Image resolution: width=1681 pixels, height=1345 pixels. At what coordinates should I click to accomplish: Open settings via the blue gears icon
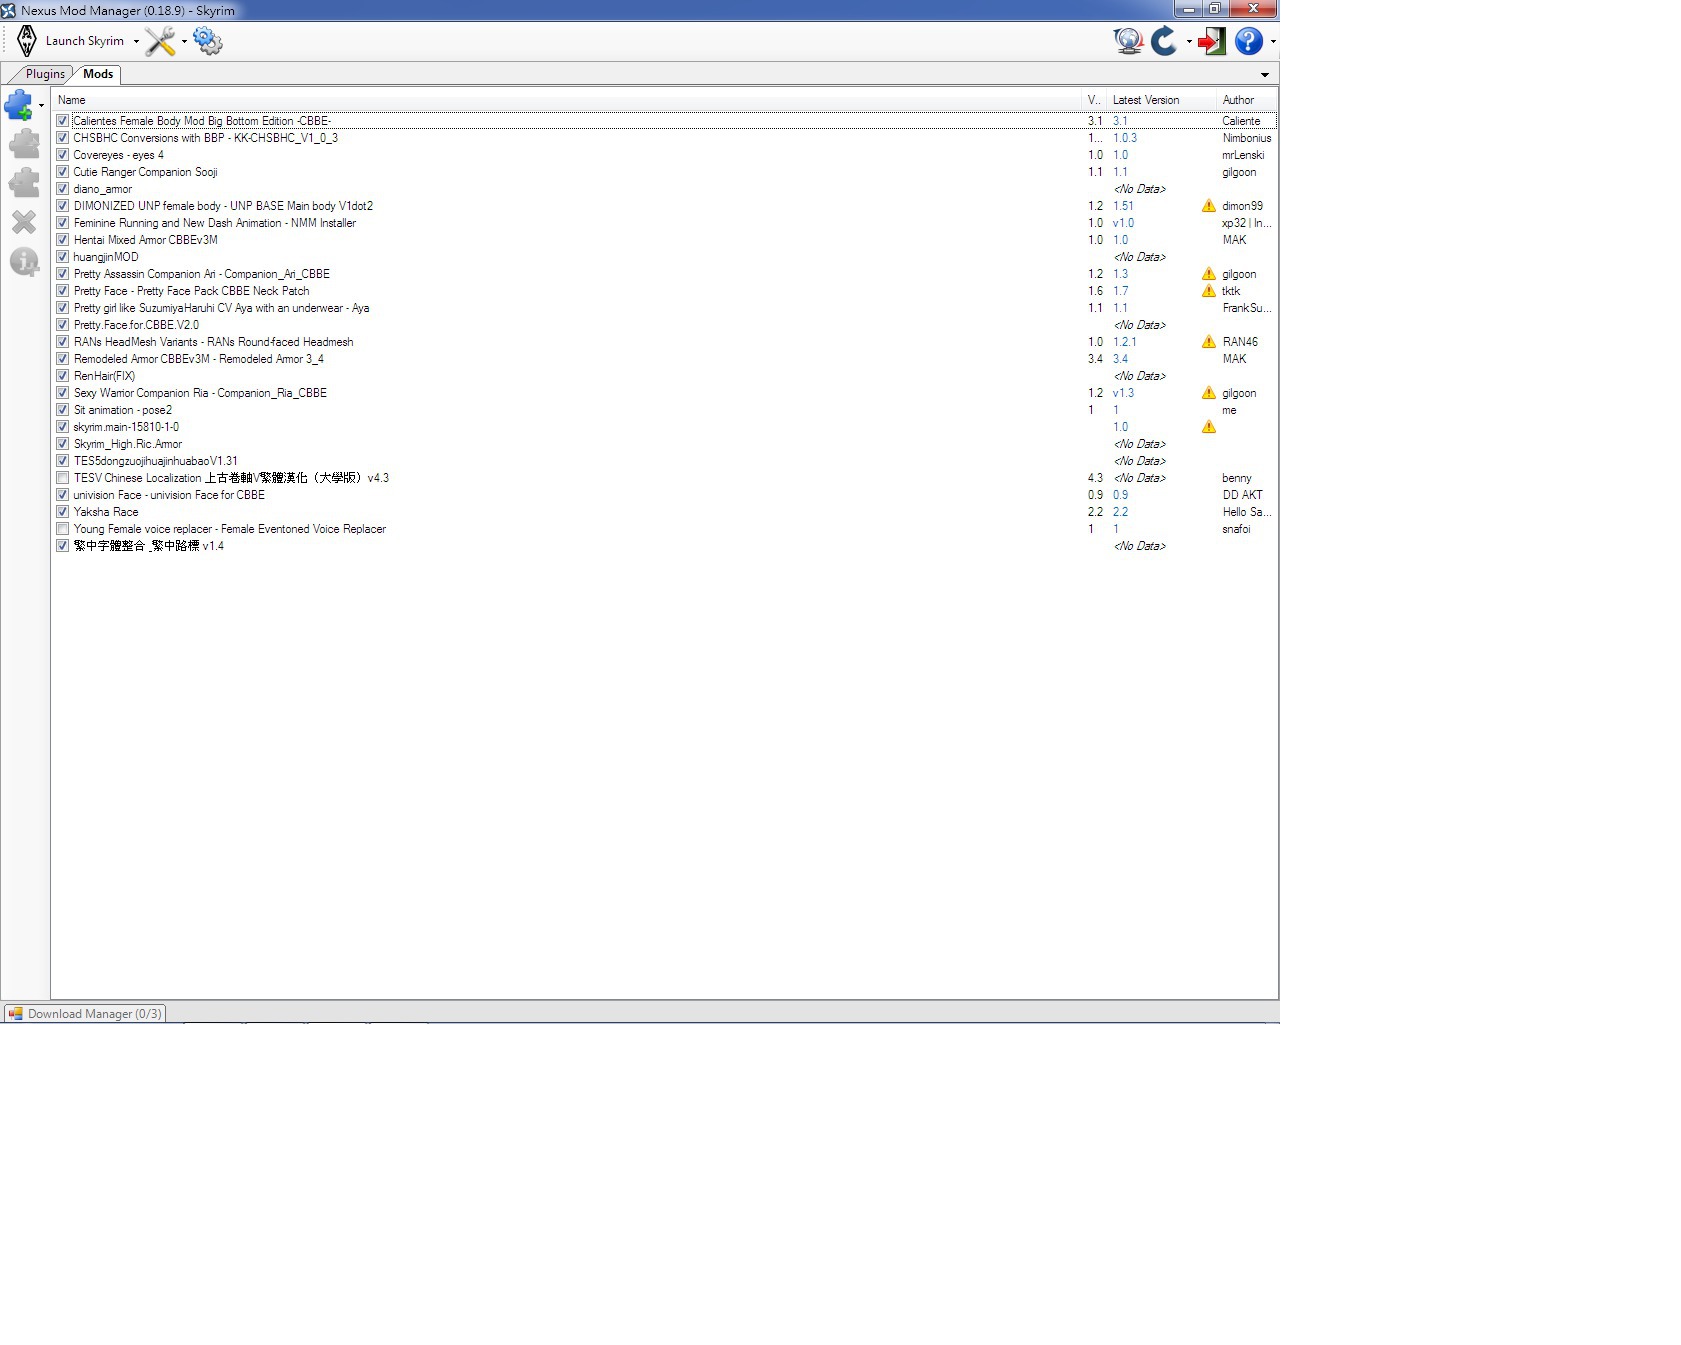tap(208, 41)
